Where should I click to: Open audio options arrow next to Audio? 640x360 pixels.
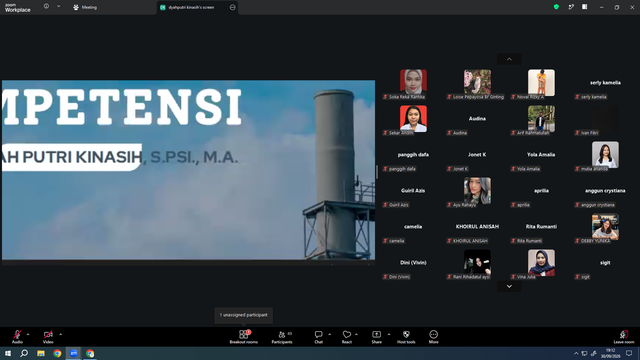[28, 334]
